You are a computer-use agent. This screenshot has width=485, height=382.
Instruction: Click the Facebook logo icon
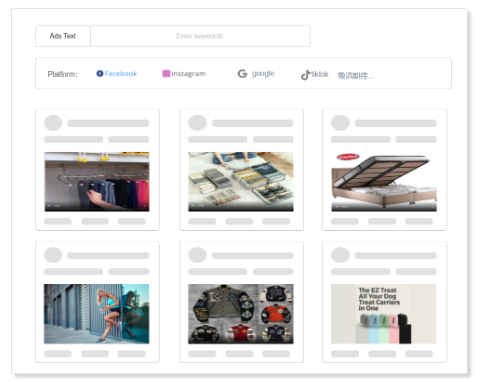point(100,74)
